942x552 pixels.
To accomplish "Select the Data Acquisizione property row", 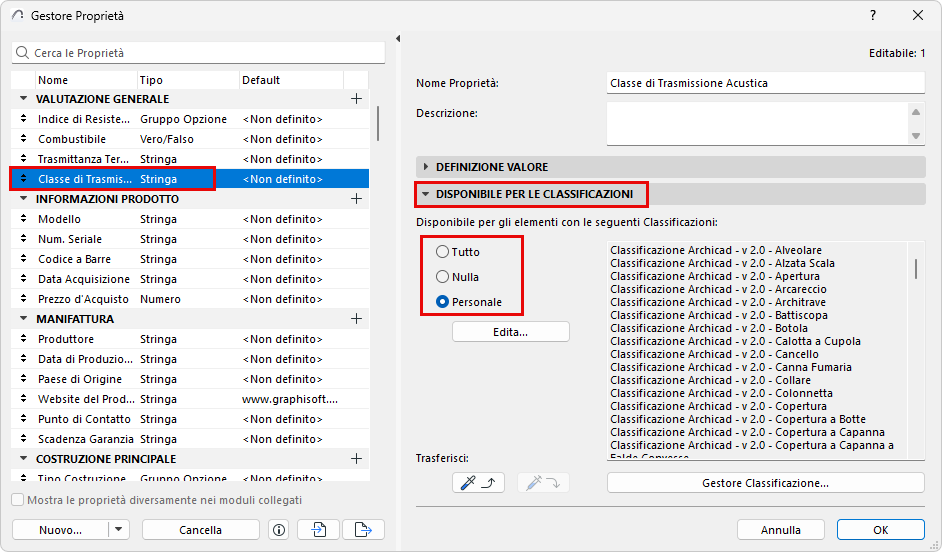I will pyautogui.click(x=190, y=279).
